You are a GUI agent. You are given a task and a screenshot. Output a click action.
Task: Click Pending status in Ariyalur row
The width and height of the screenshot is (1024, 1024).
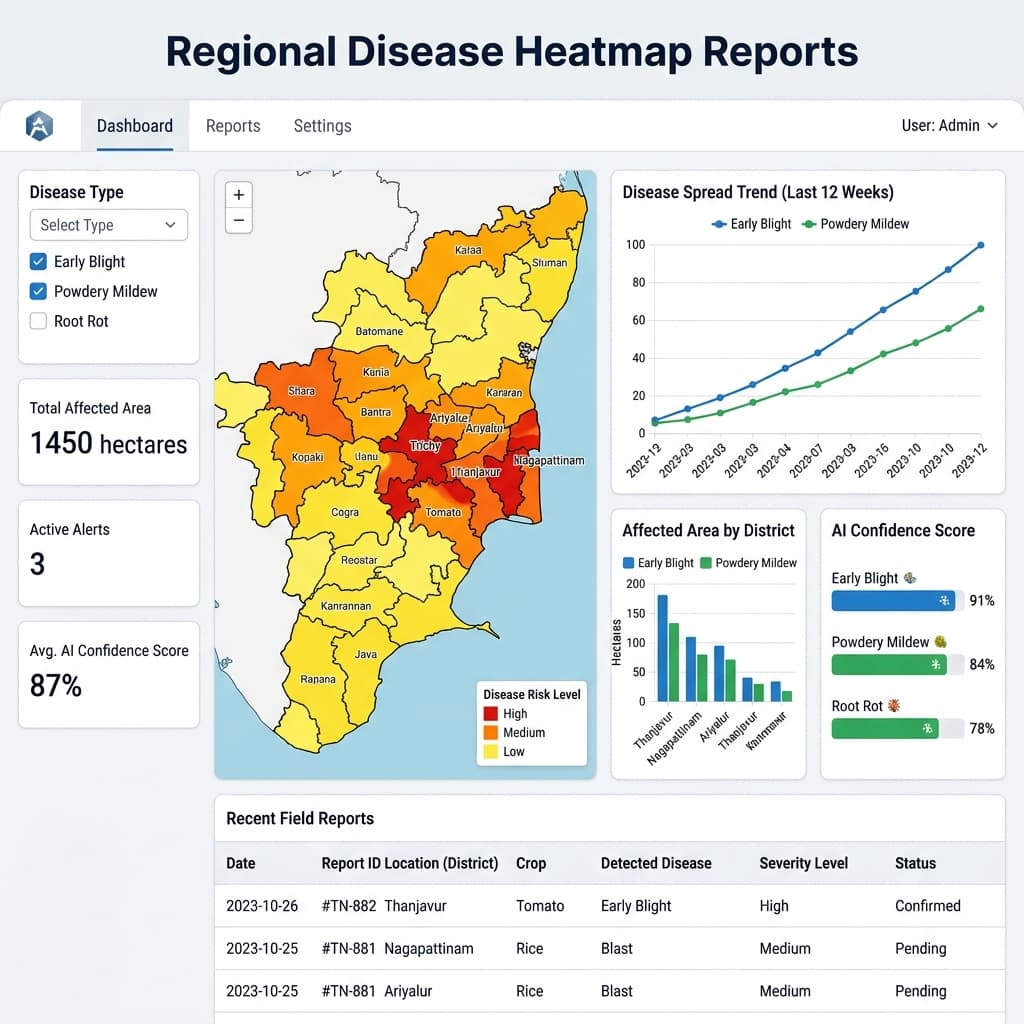(x=920, y=991)
